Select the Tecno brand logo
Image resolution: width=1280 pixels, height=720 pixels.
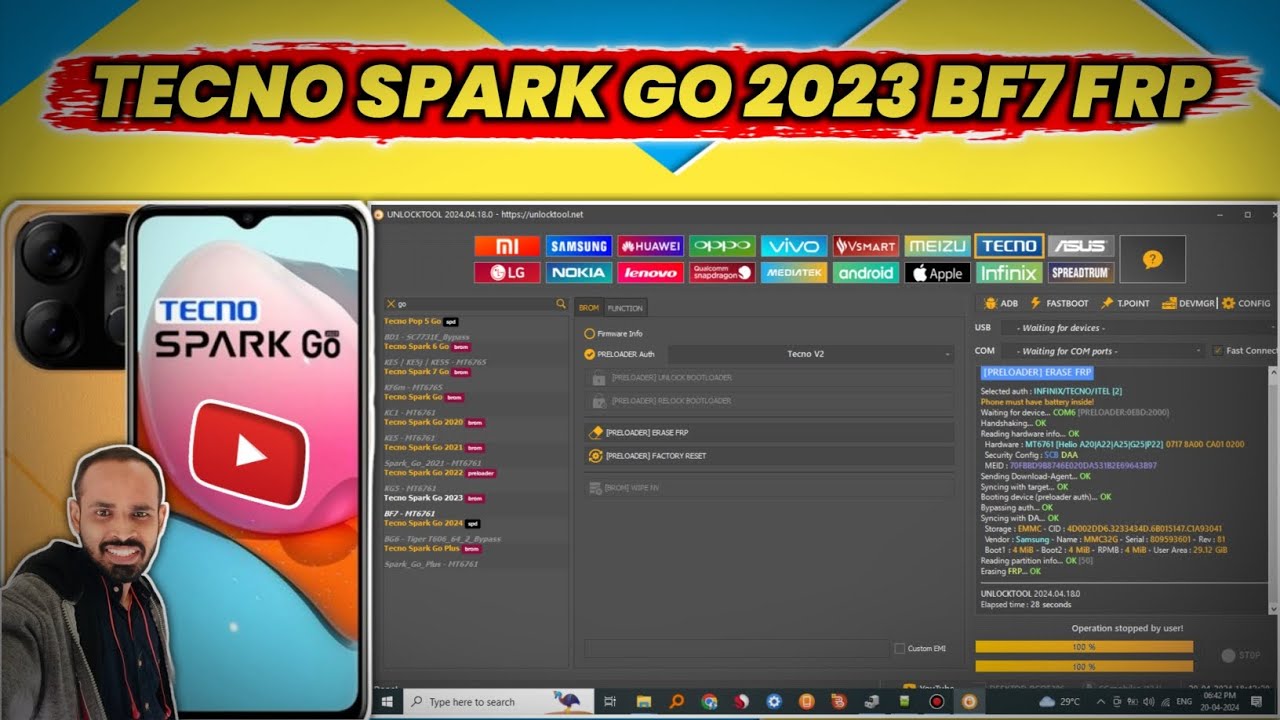pos(1009,246)
